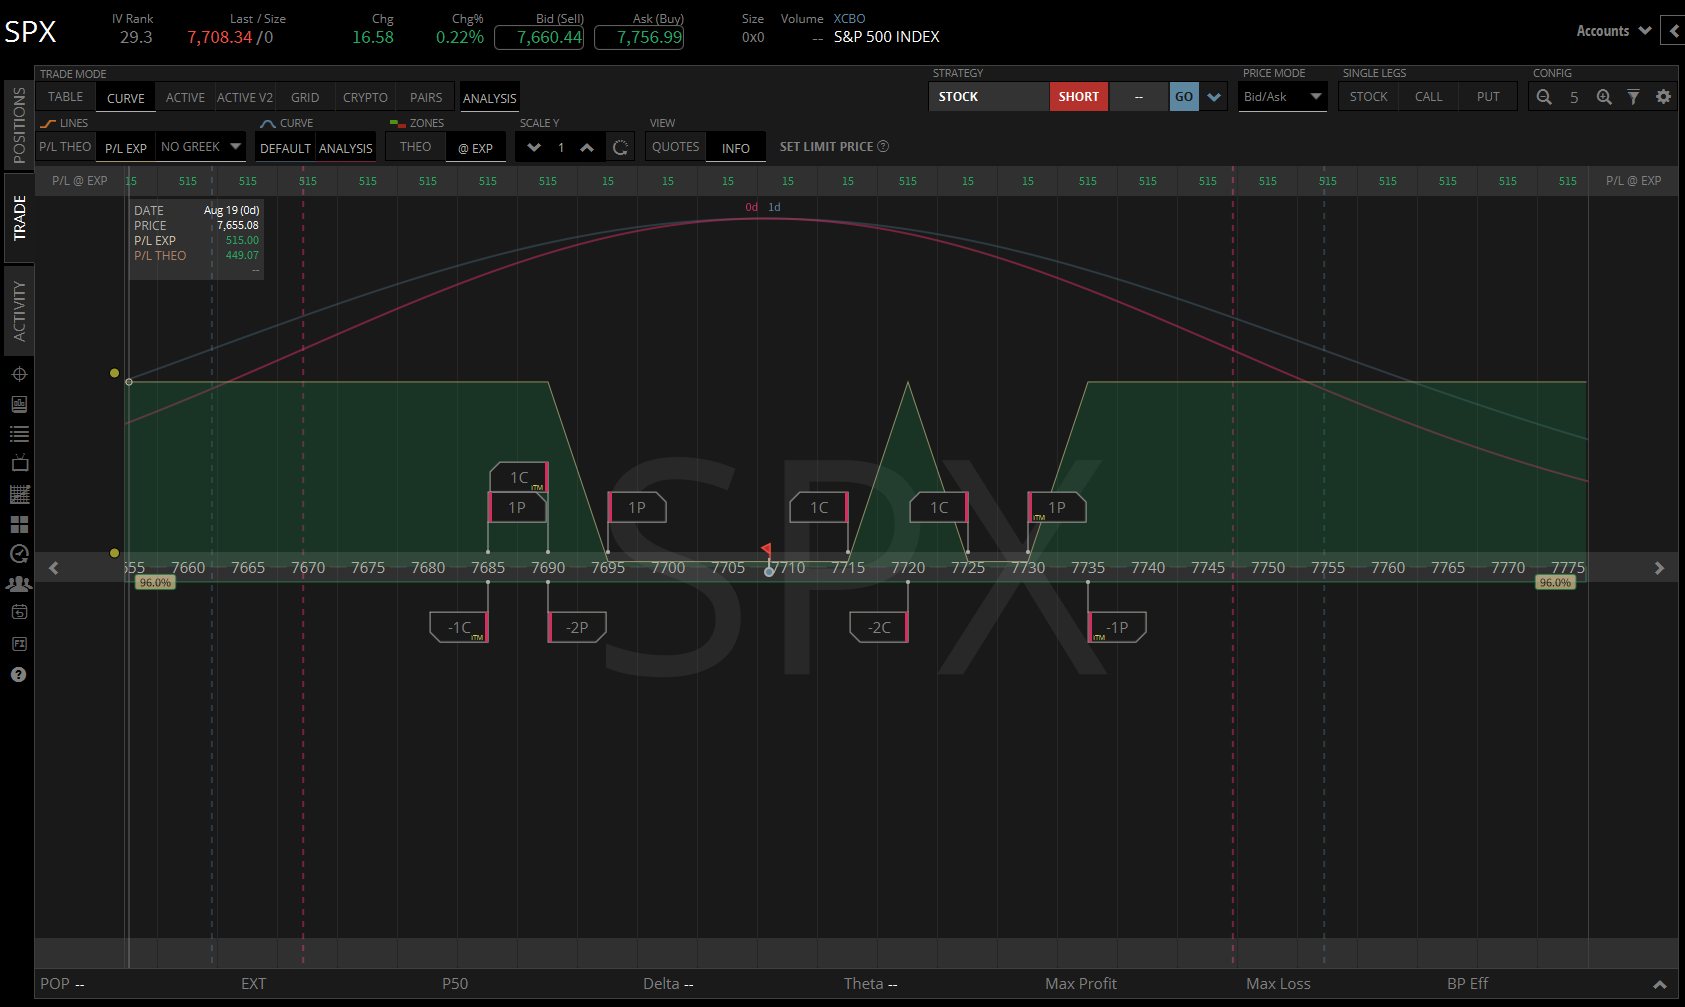This screenshot has height=1007, width=1685.
Task: Select the PAIRS trade mode tab
Action: [x=426, y=97]
